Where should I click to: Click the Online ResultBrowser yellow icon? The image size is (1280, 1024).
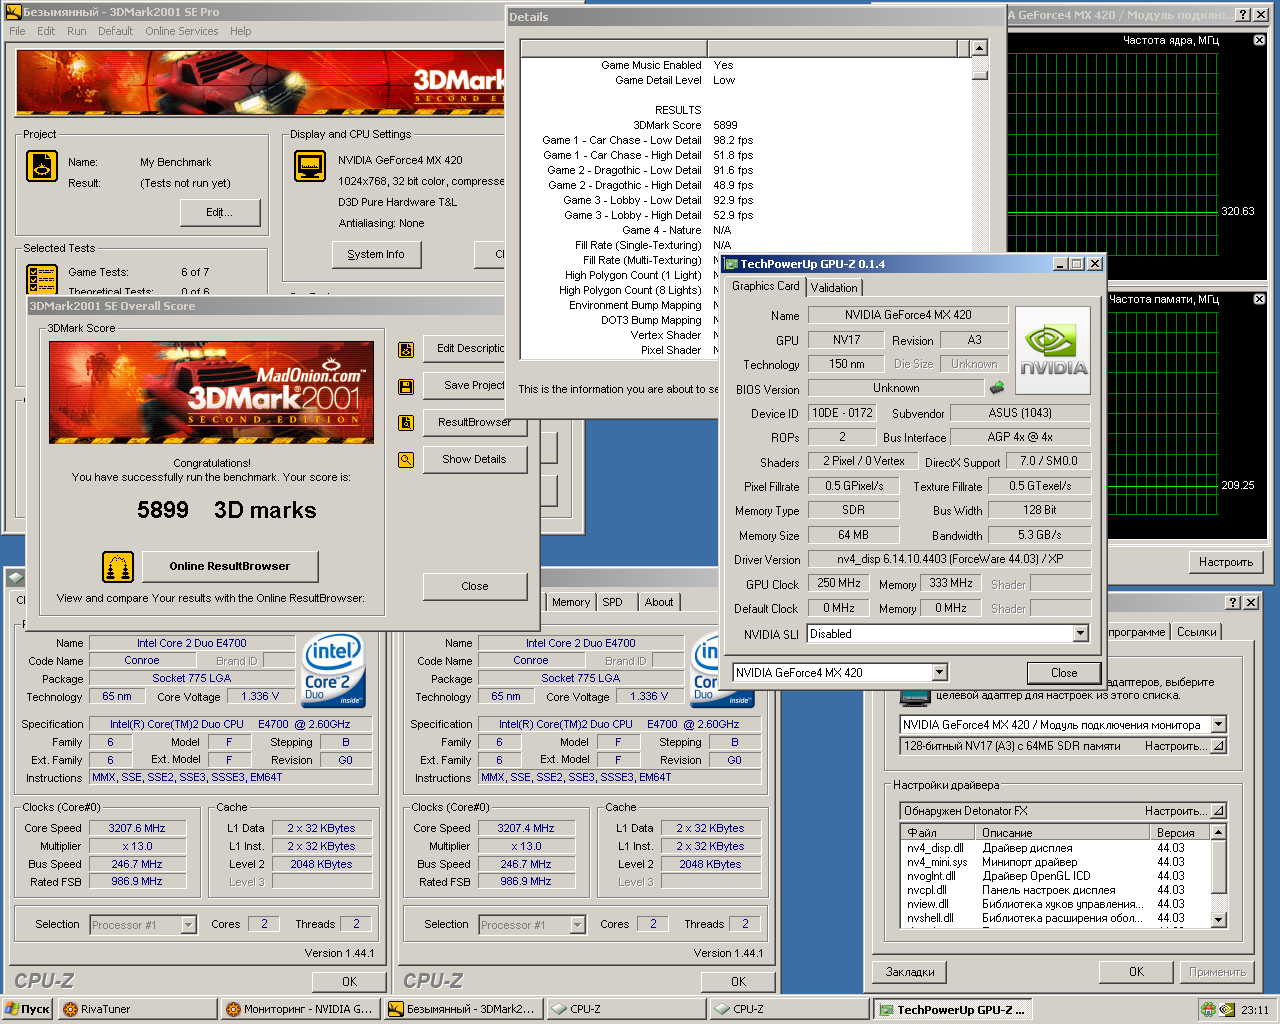coord(118,566)
